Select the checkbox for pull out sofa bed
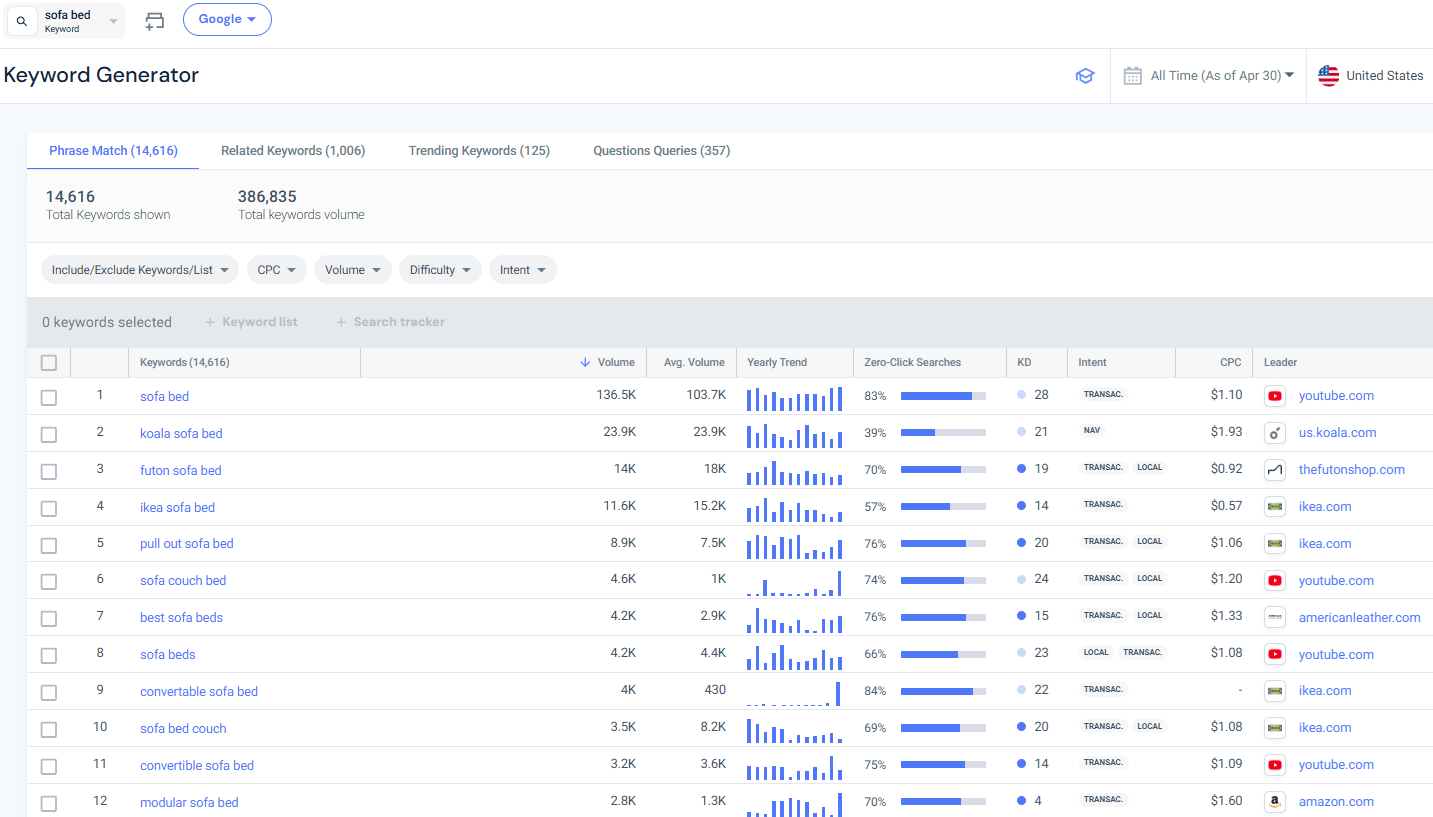Viewport: 1433px width, 817px height. pyautogui.click(x=49, y=545)
